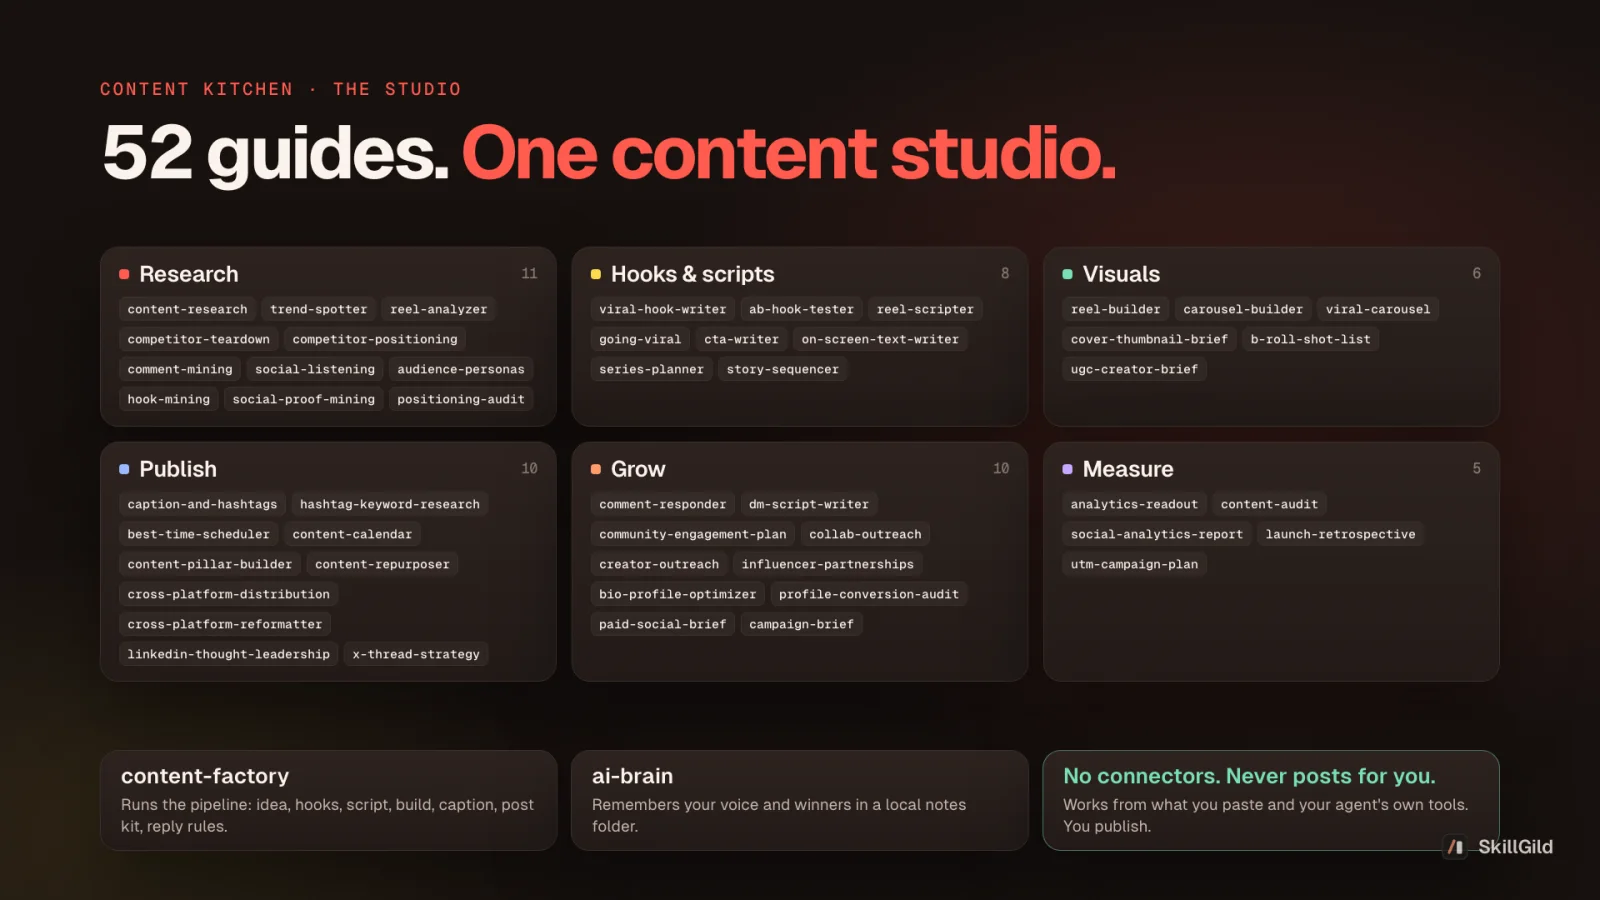Select the dm-script-writer tag
1600x900 pixels.
coord(809,504)
